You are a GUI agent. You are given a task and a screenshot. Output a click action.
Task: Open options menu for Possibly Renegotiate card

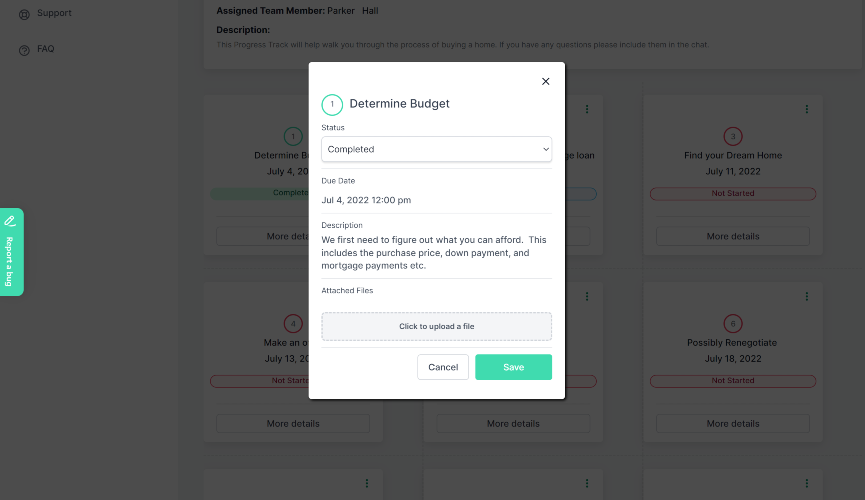click(x=807, y=296)
